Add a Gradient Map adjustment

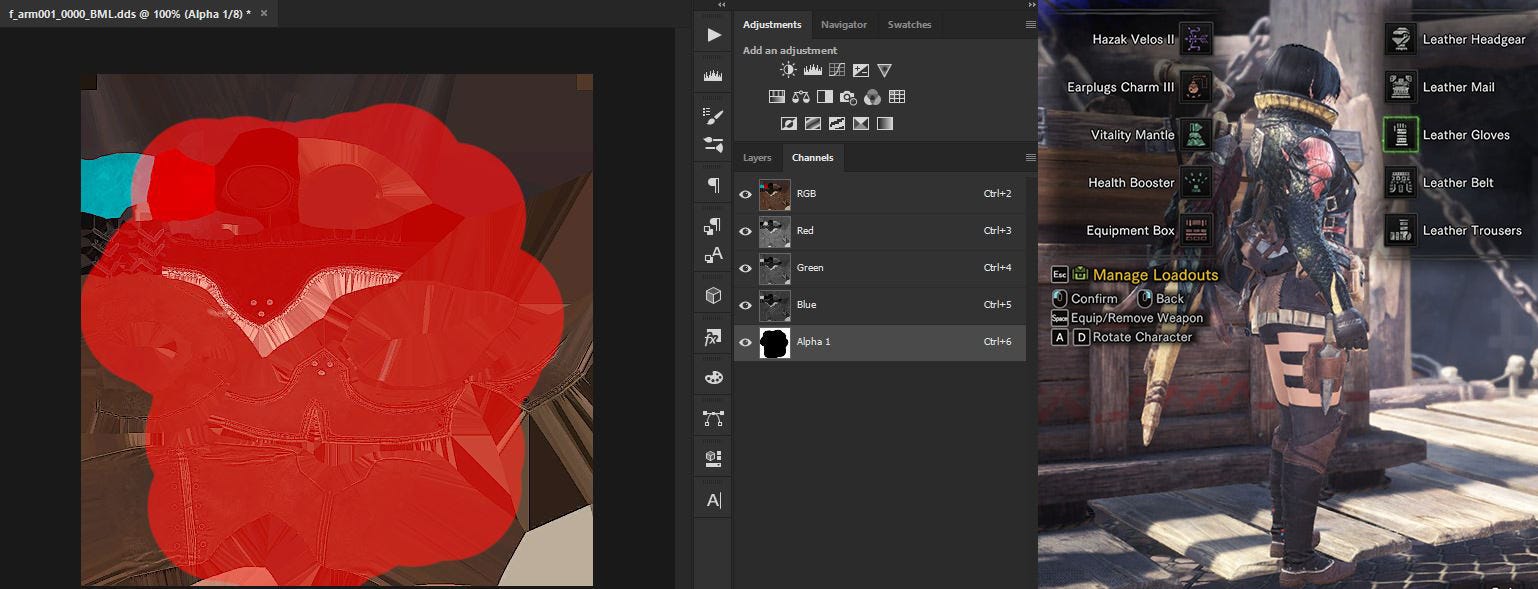click(x=884, y=124)
